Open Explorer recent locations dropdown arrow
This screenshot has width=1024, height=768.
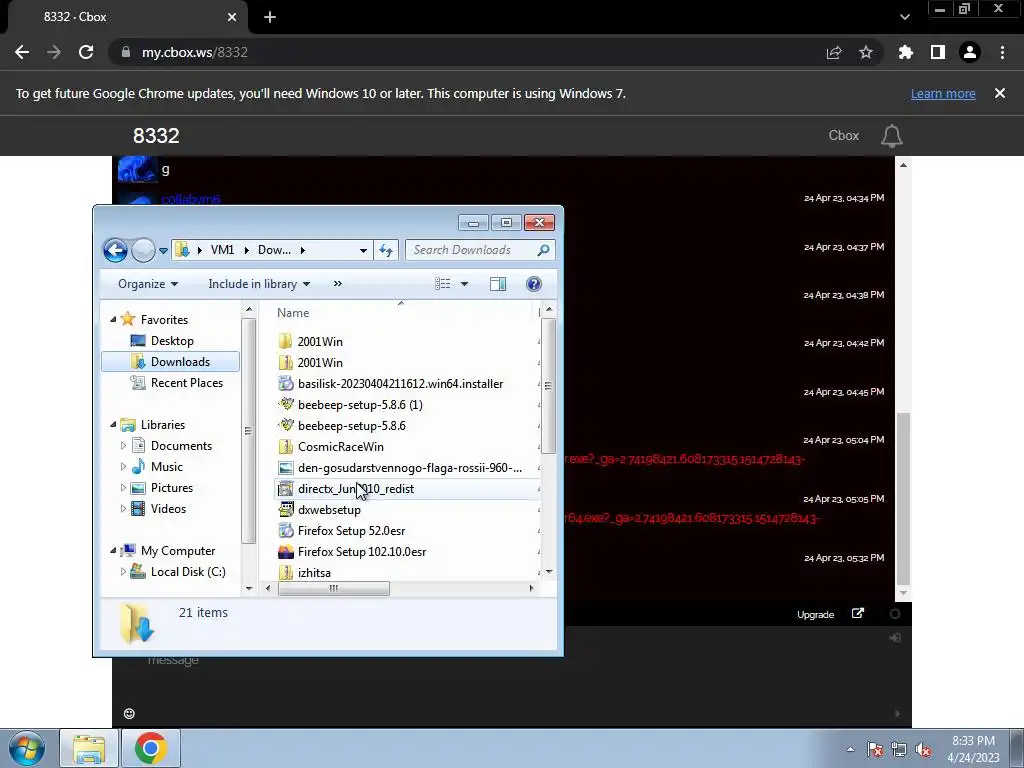pos(163,251)
